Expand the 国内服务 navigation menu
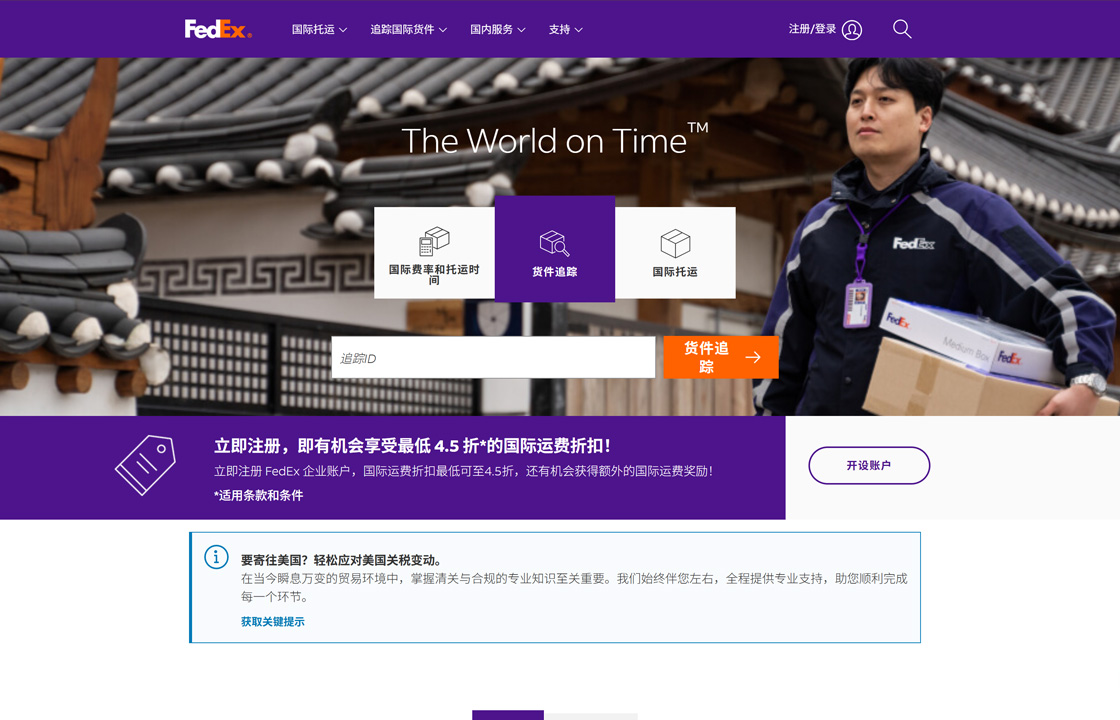The width and height of the screenshot is (1120, 720). point(498,29)
